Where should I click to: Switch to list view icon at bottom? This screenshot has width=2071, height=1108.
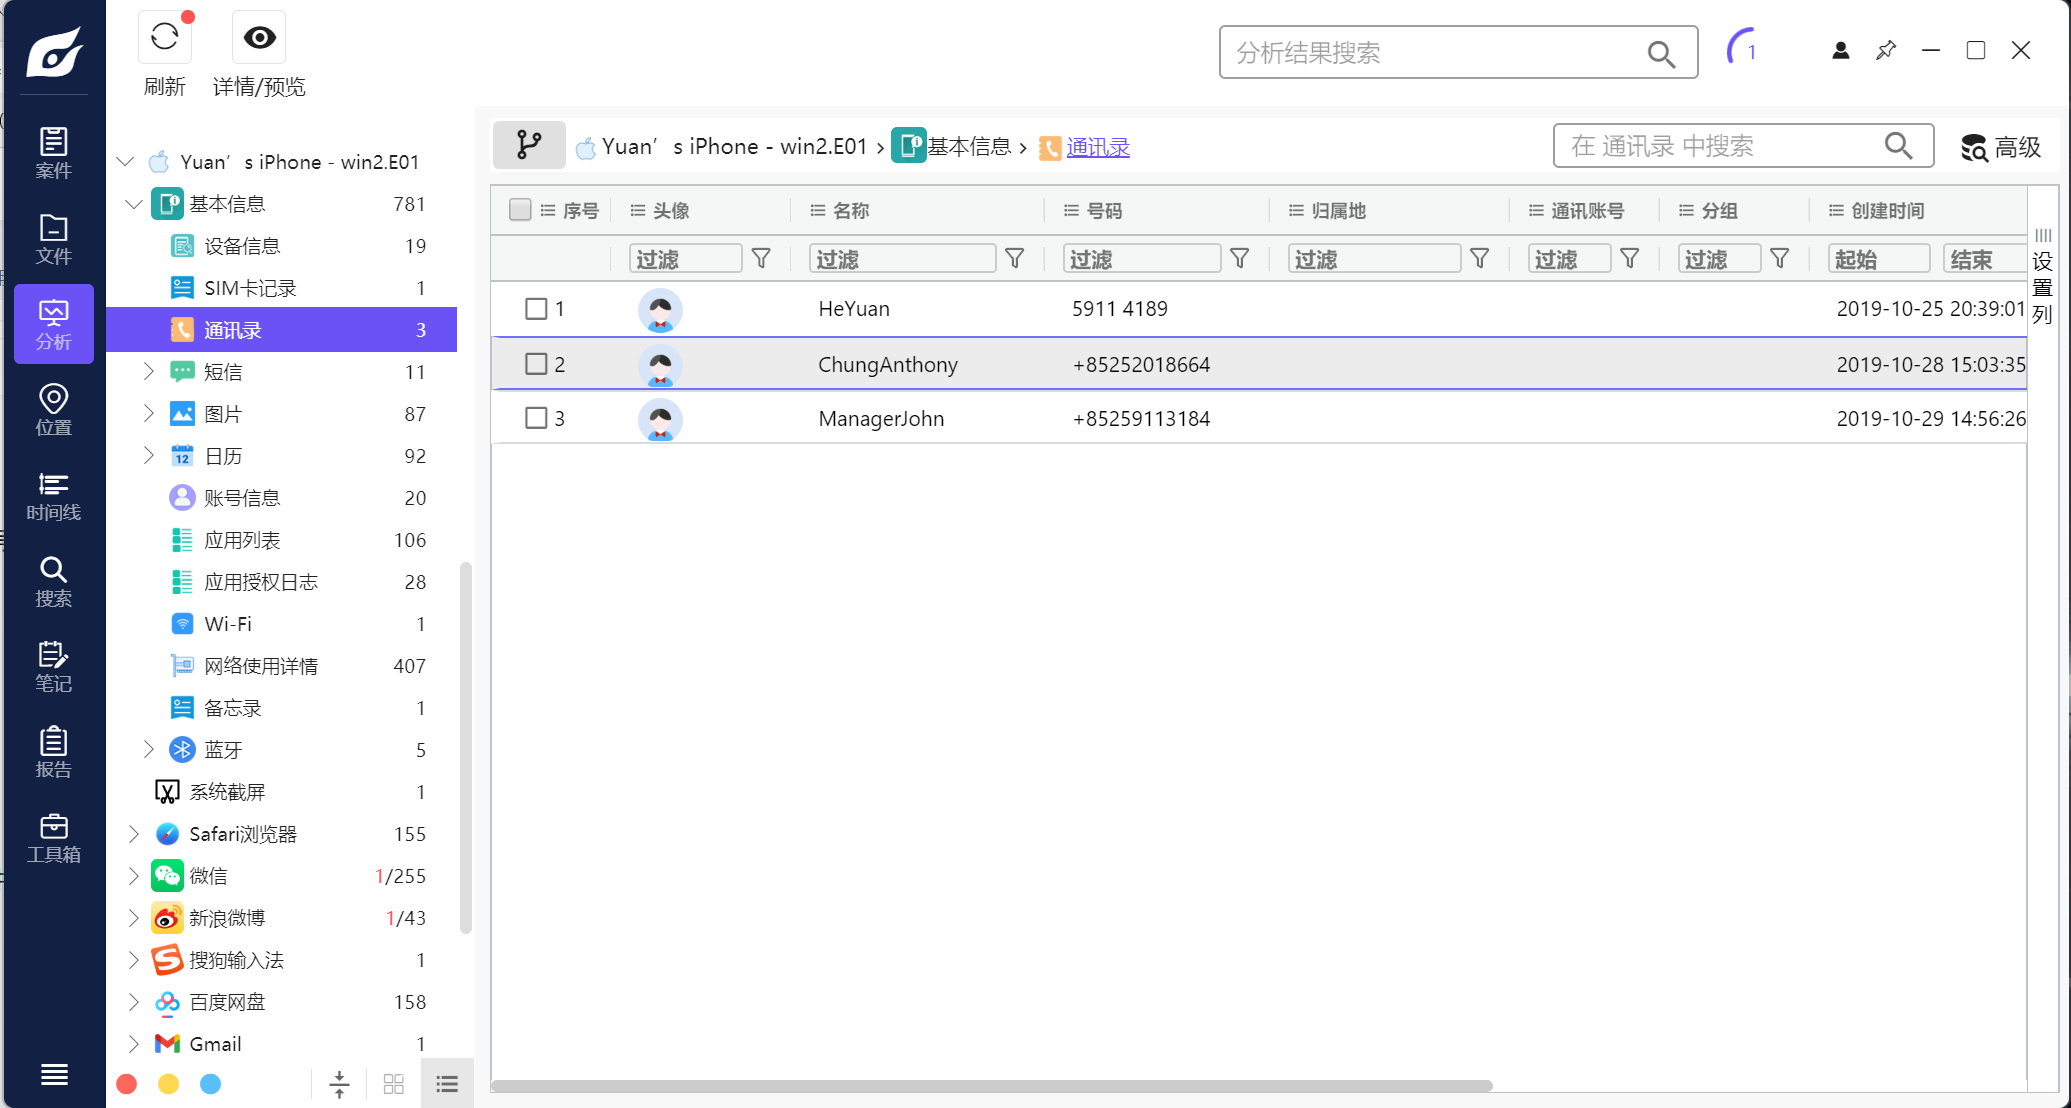[447, 1084]
